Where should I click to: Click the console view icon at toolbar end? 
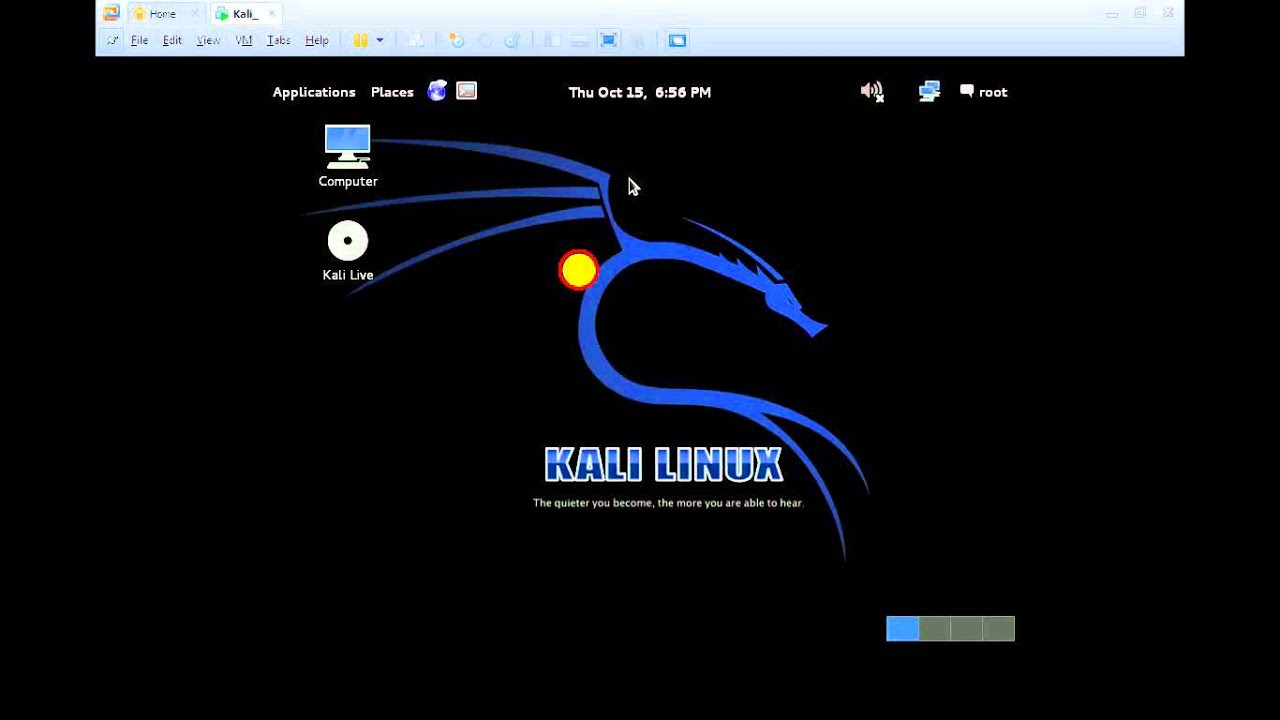(x=677, y=40)
